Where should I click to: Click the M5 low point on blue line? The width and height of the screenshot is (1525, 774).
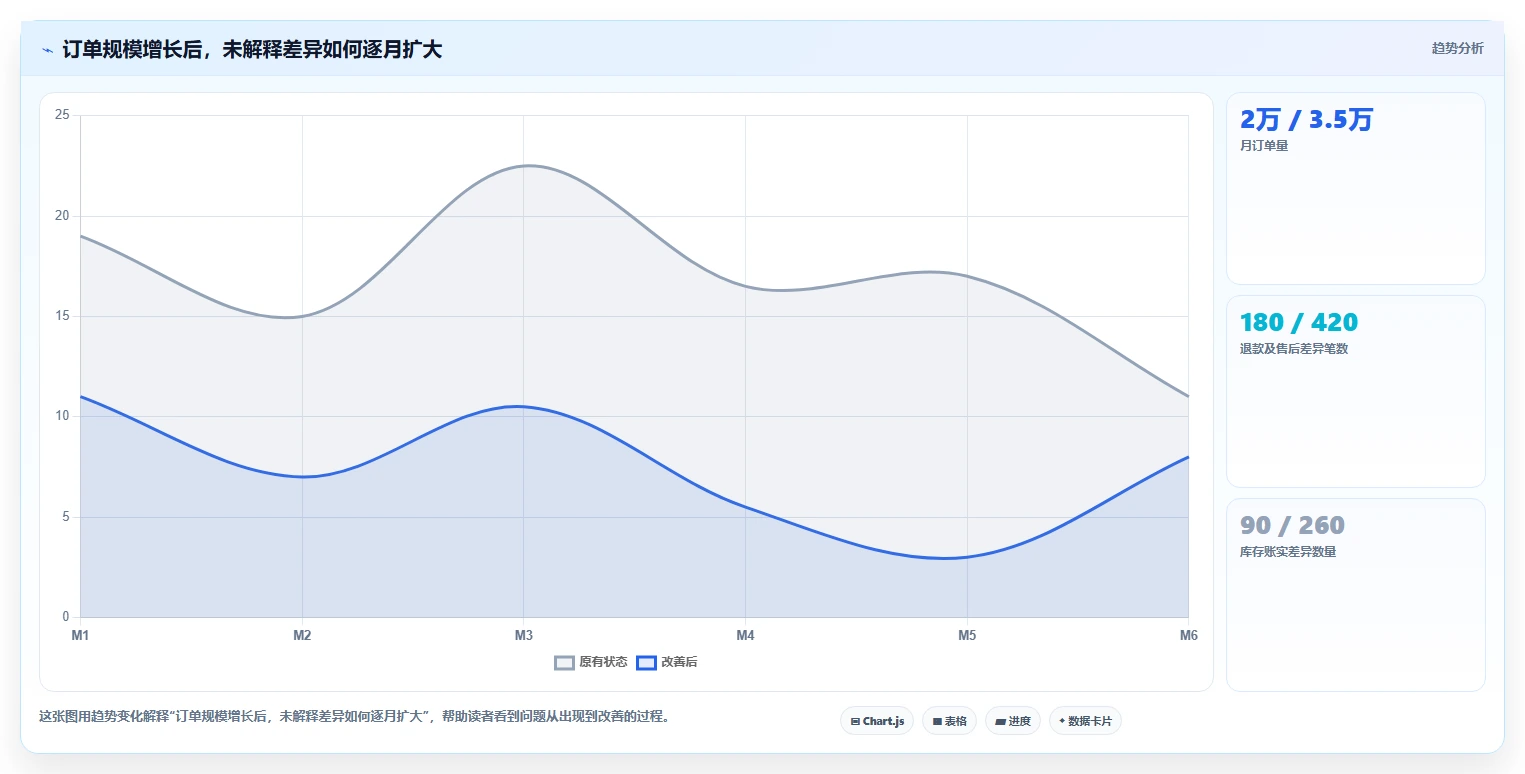click(967, 557)
